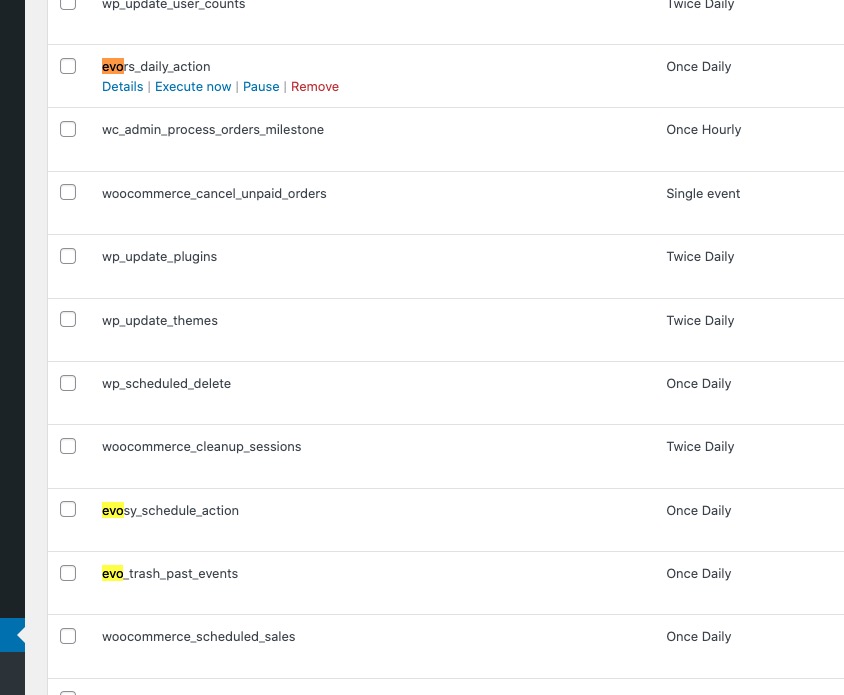Tick the wc_admin_process_orders_milestone checkbox

[x=68, y=129]
